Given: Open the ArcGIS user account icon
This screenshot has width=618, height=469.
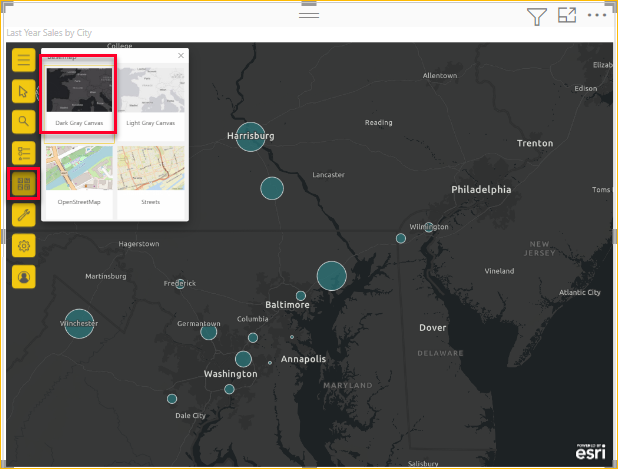Looking at the screenshot, I should (24, 277).
